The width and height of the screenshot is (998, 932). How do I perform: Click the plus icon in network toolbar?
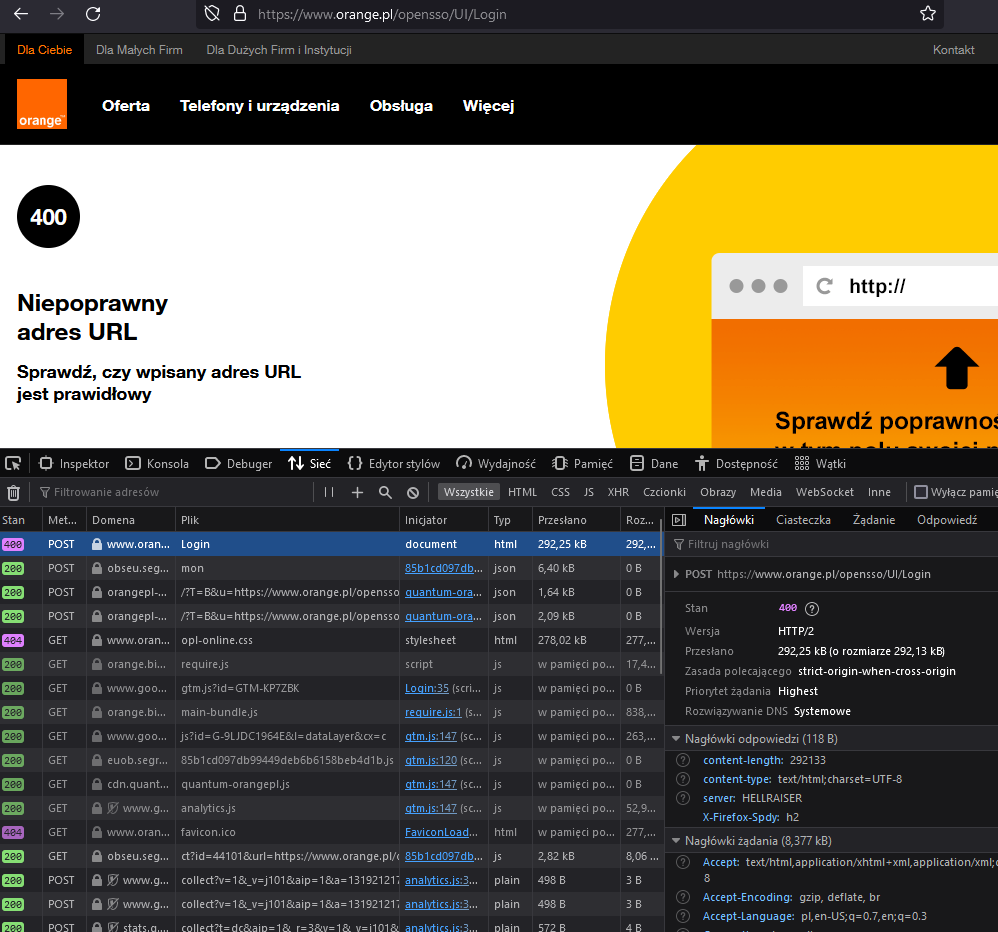(357, 492)
